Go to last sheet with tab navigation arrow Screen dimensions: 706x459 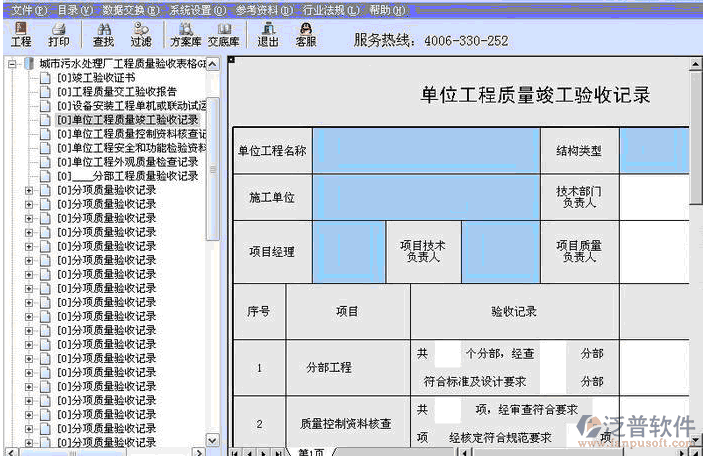pos(279,453)
